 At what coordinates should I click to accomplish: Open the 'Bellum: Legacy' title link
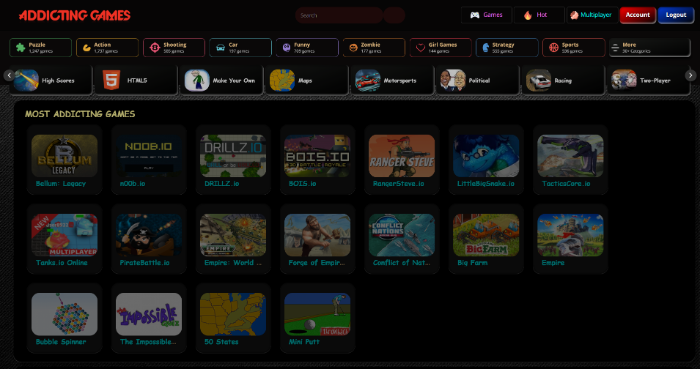coord(61,183)
